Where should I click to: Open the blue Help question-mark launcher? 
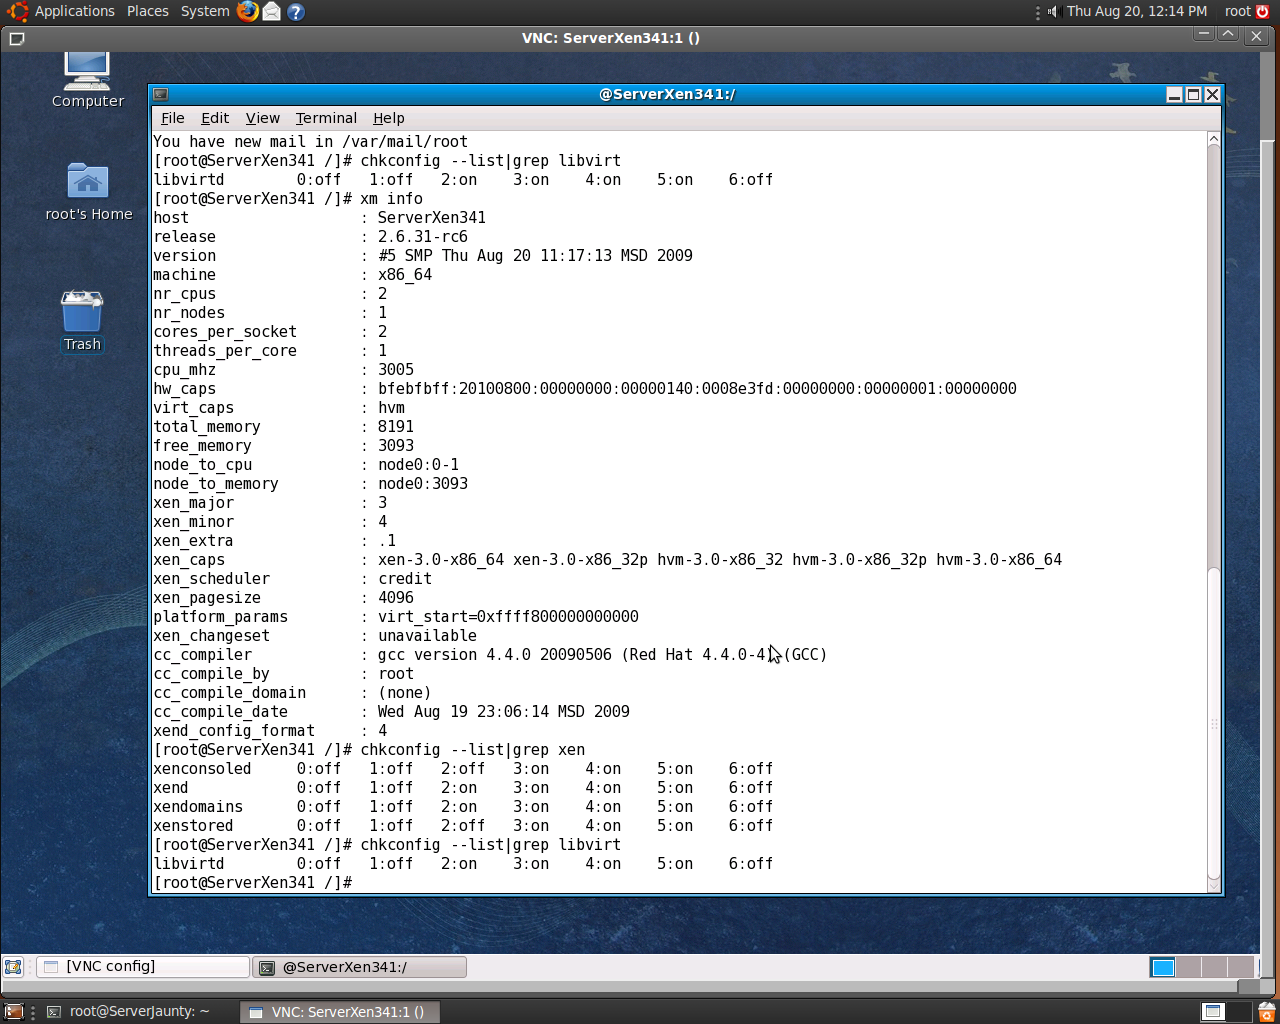(x=295, y=12)
